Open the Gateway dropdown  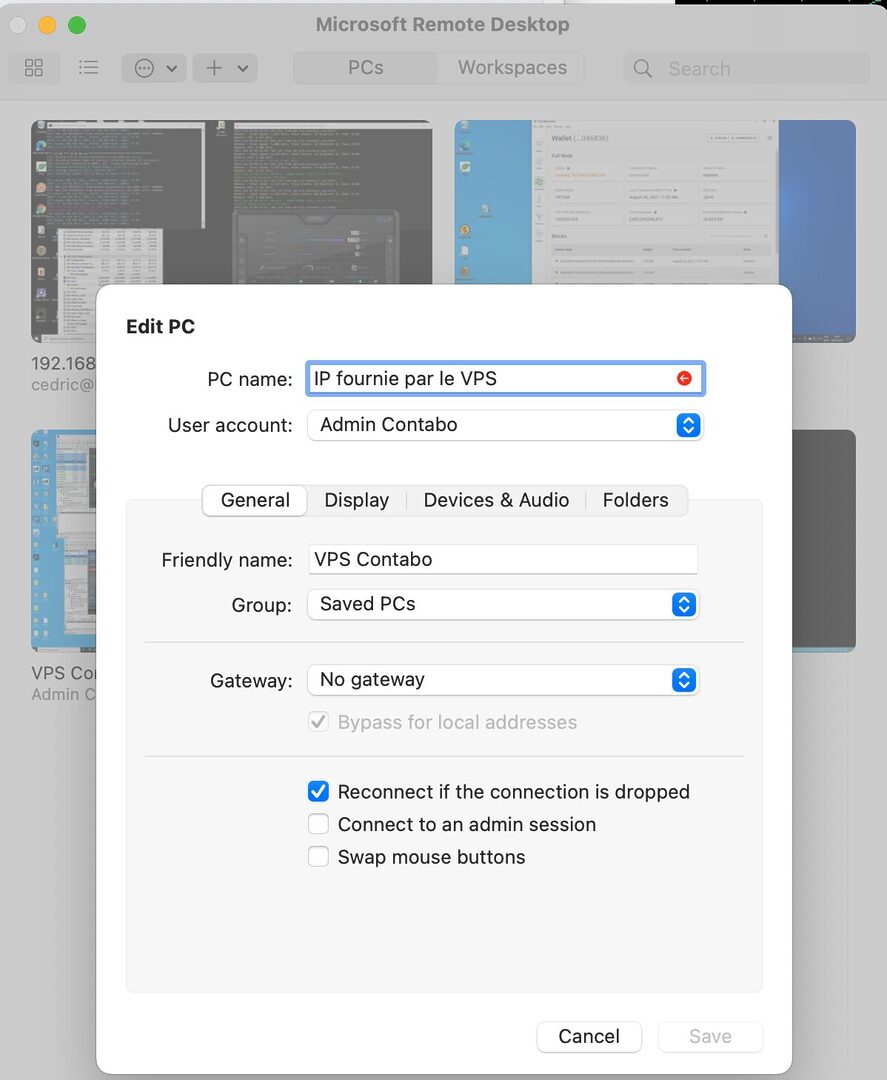503,680
